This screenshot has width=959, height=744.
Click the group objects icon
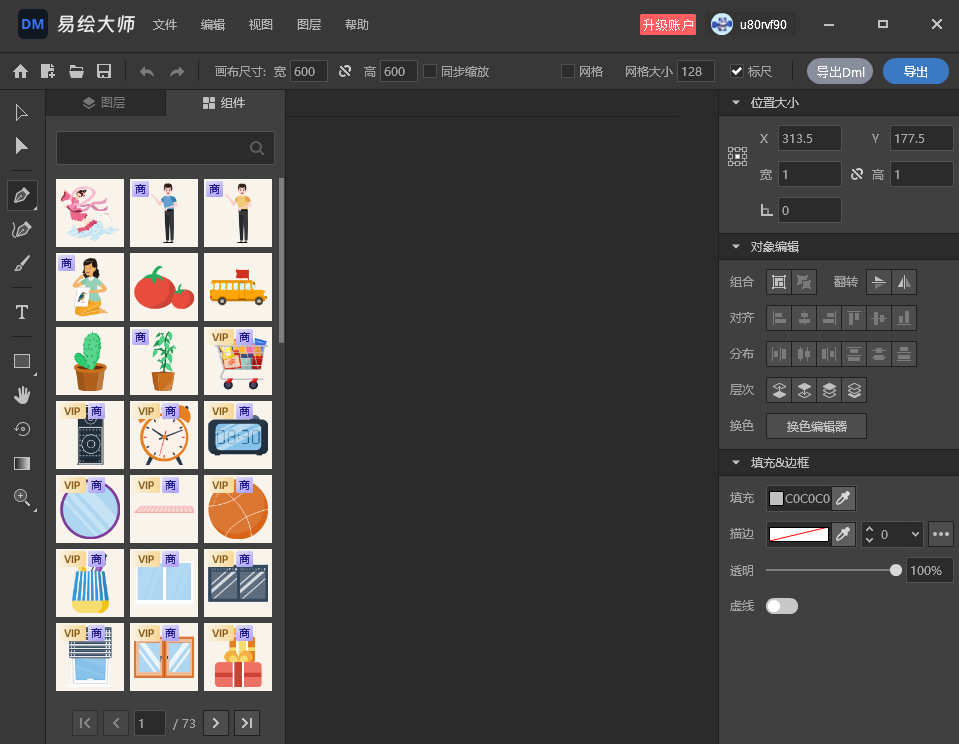click(x=779, y=282)
